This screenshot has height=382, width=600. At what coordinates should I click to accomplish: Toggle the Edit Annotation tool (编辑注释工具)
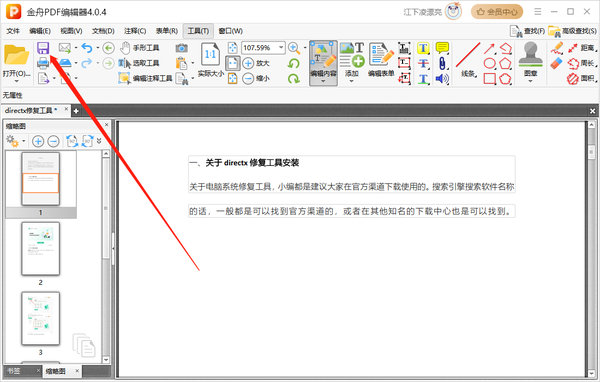[x=145, y=78]
